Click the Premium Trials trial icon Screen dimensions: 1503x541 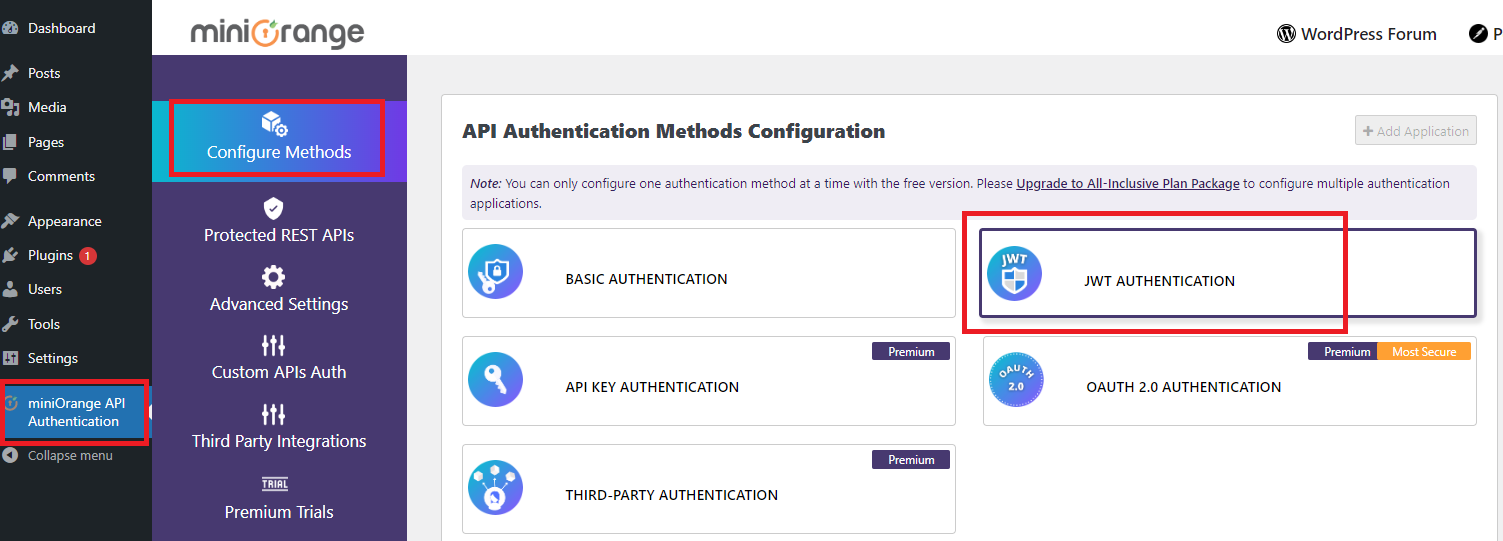[x=274, y=484]
